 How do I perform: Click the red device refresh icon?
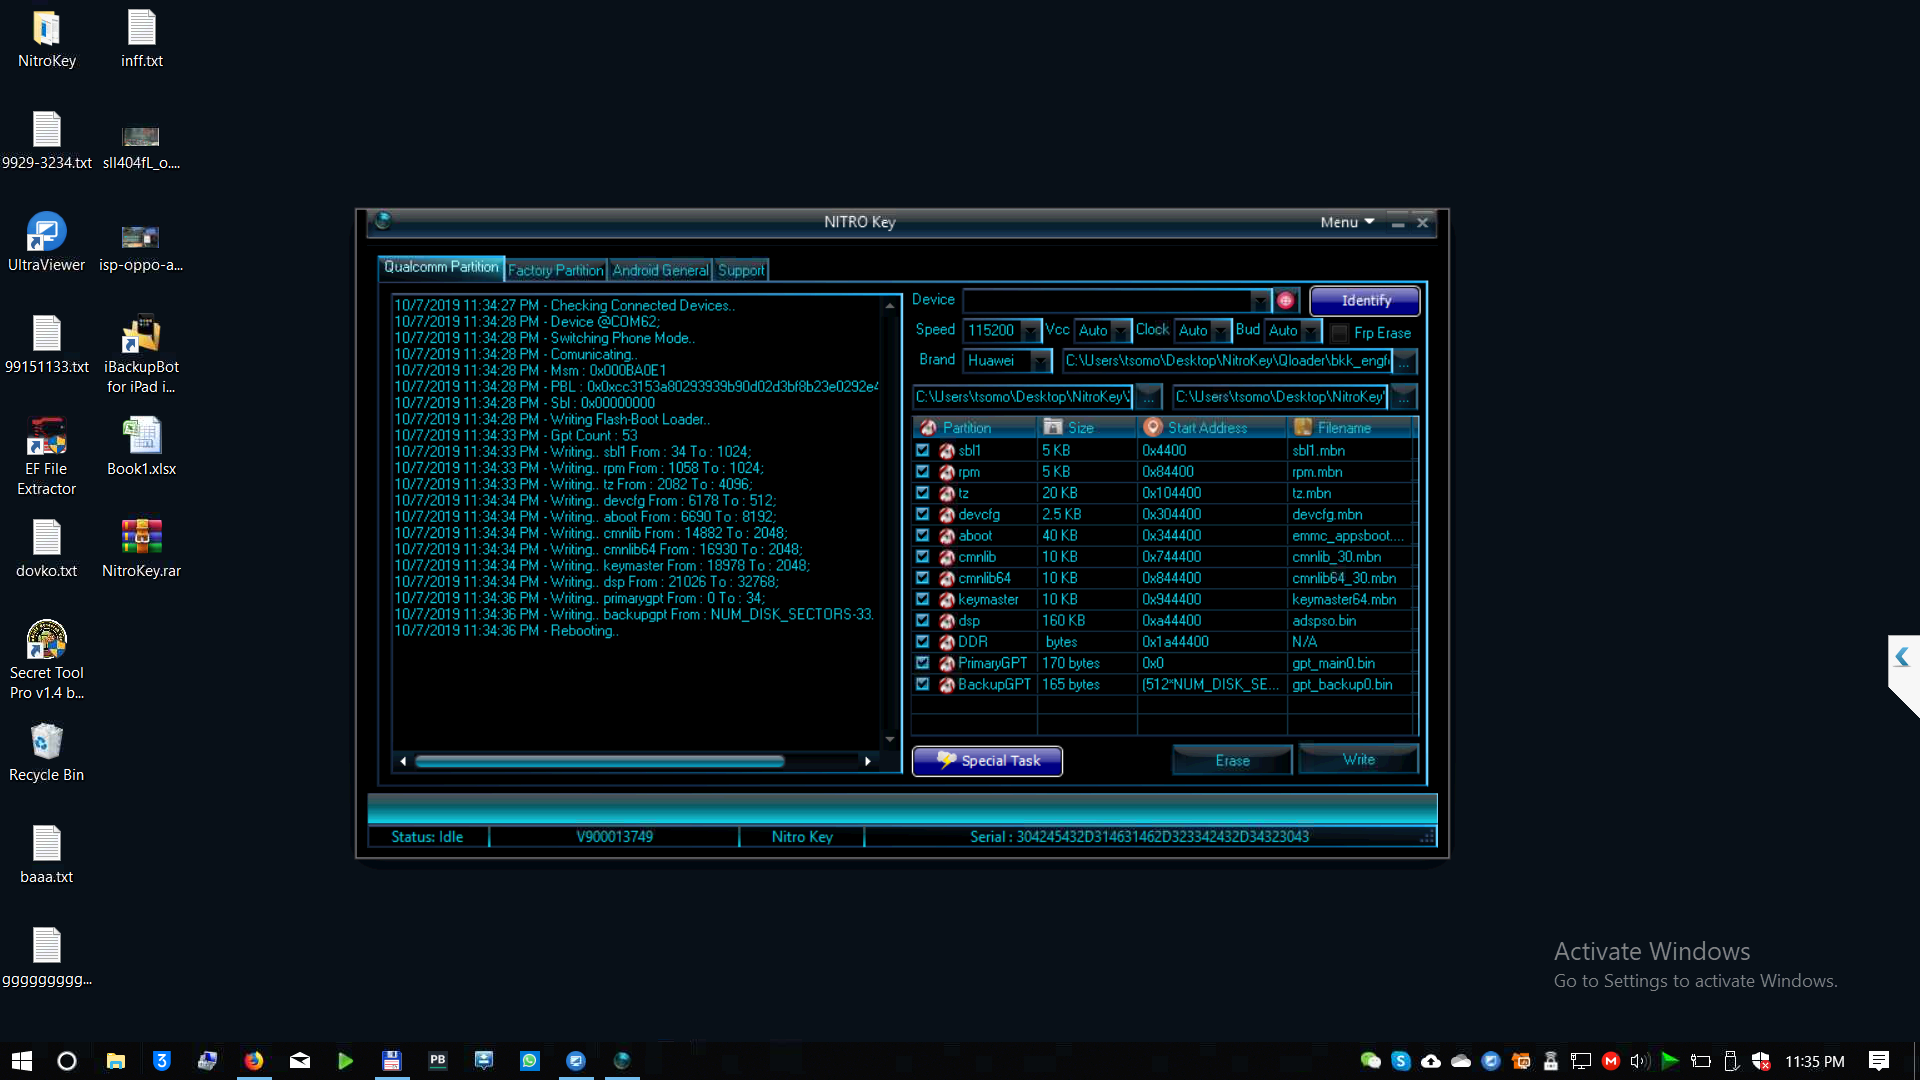1286,300
